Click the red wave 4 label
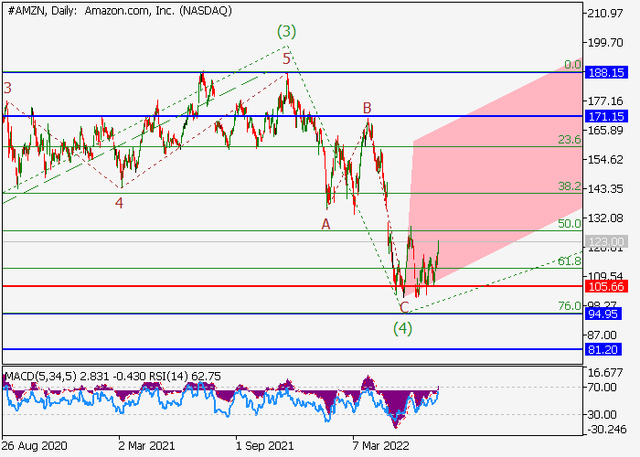 [119, 203]
